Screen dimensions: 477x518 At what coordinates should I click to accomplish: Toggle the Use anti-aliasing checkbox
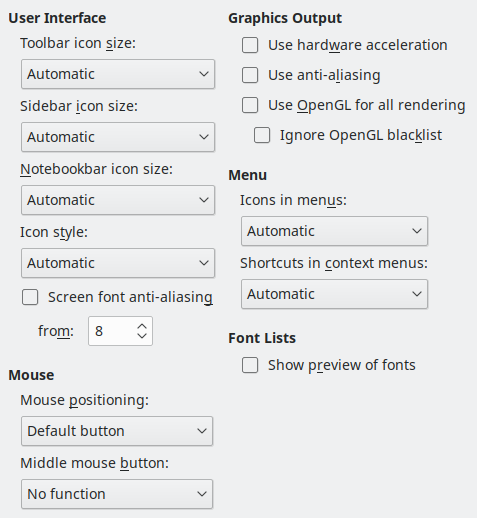click(x=250, y=75)
